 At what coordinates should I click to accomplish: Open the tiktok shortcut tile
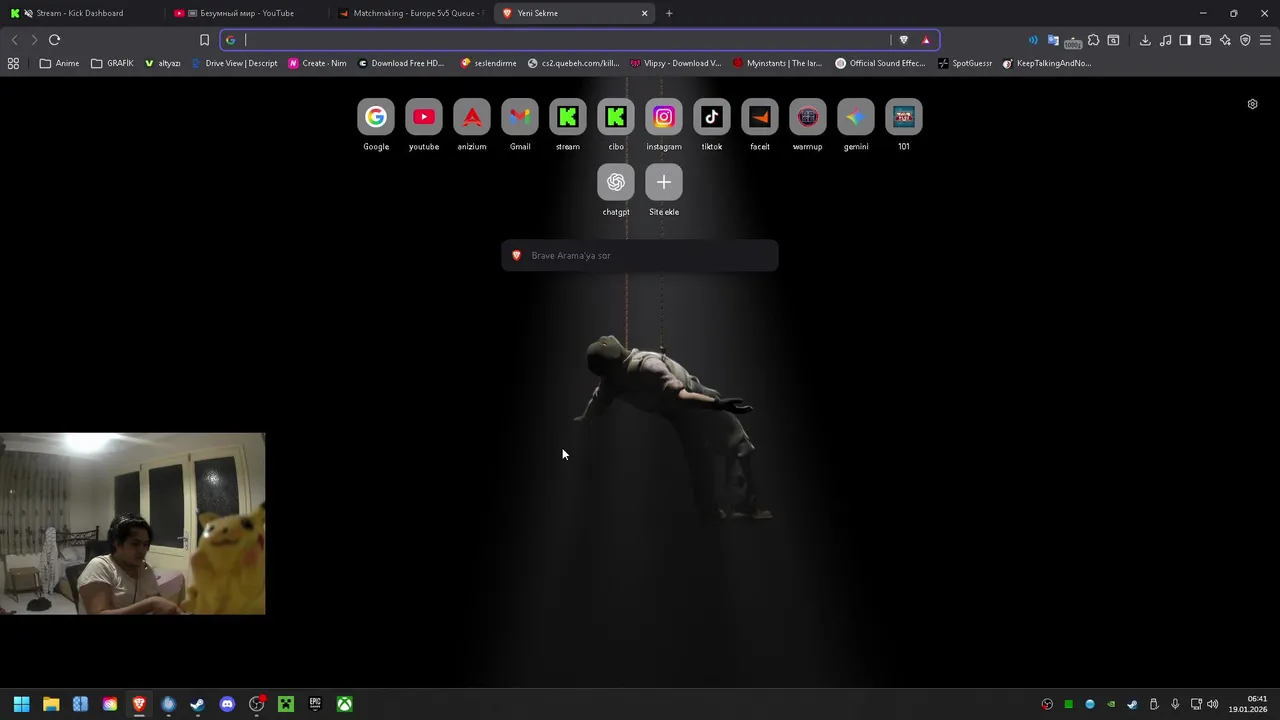712,117
